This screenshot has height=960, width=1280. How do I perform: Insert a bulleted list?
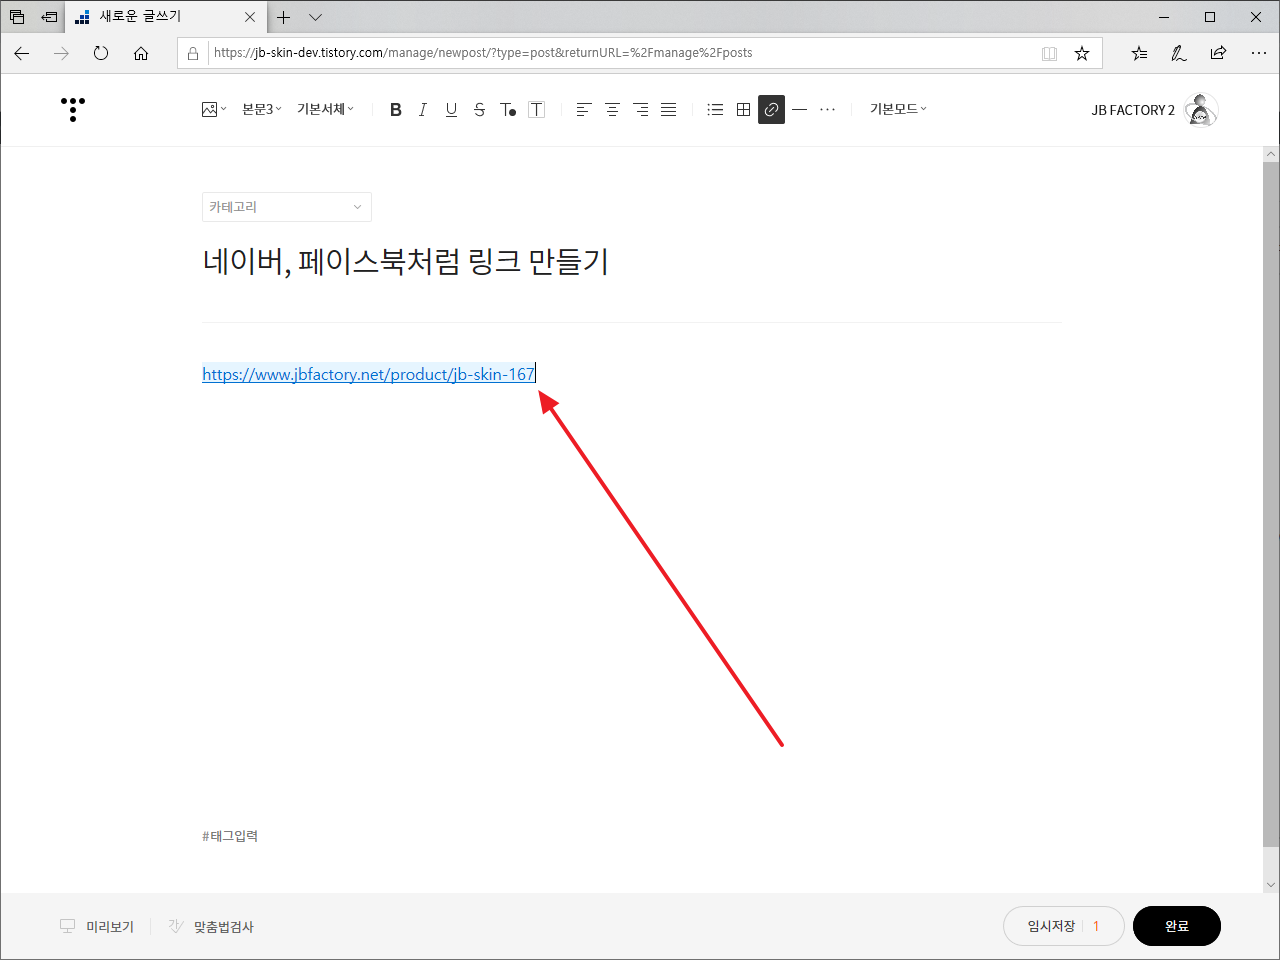(x=715, y=110)
